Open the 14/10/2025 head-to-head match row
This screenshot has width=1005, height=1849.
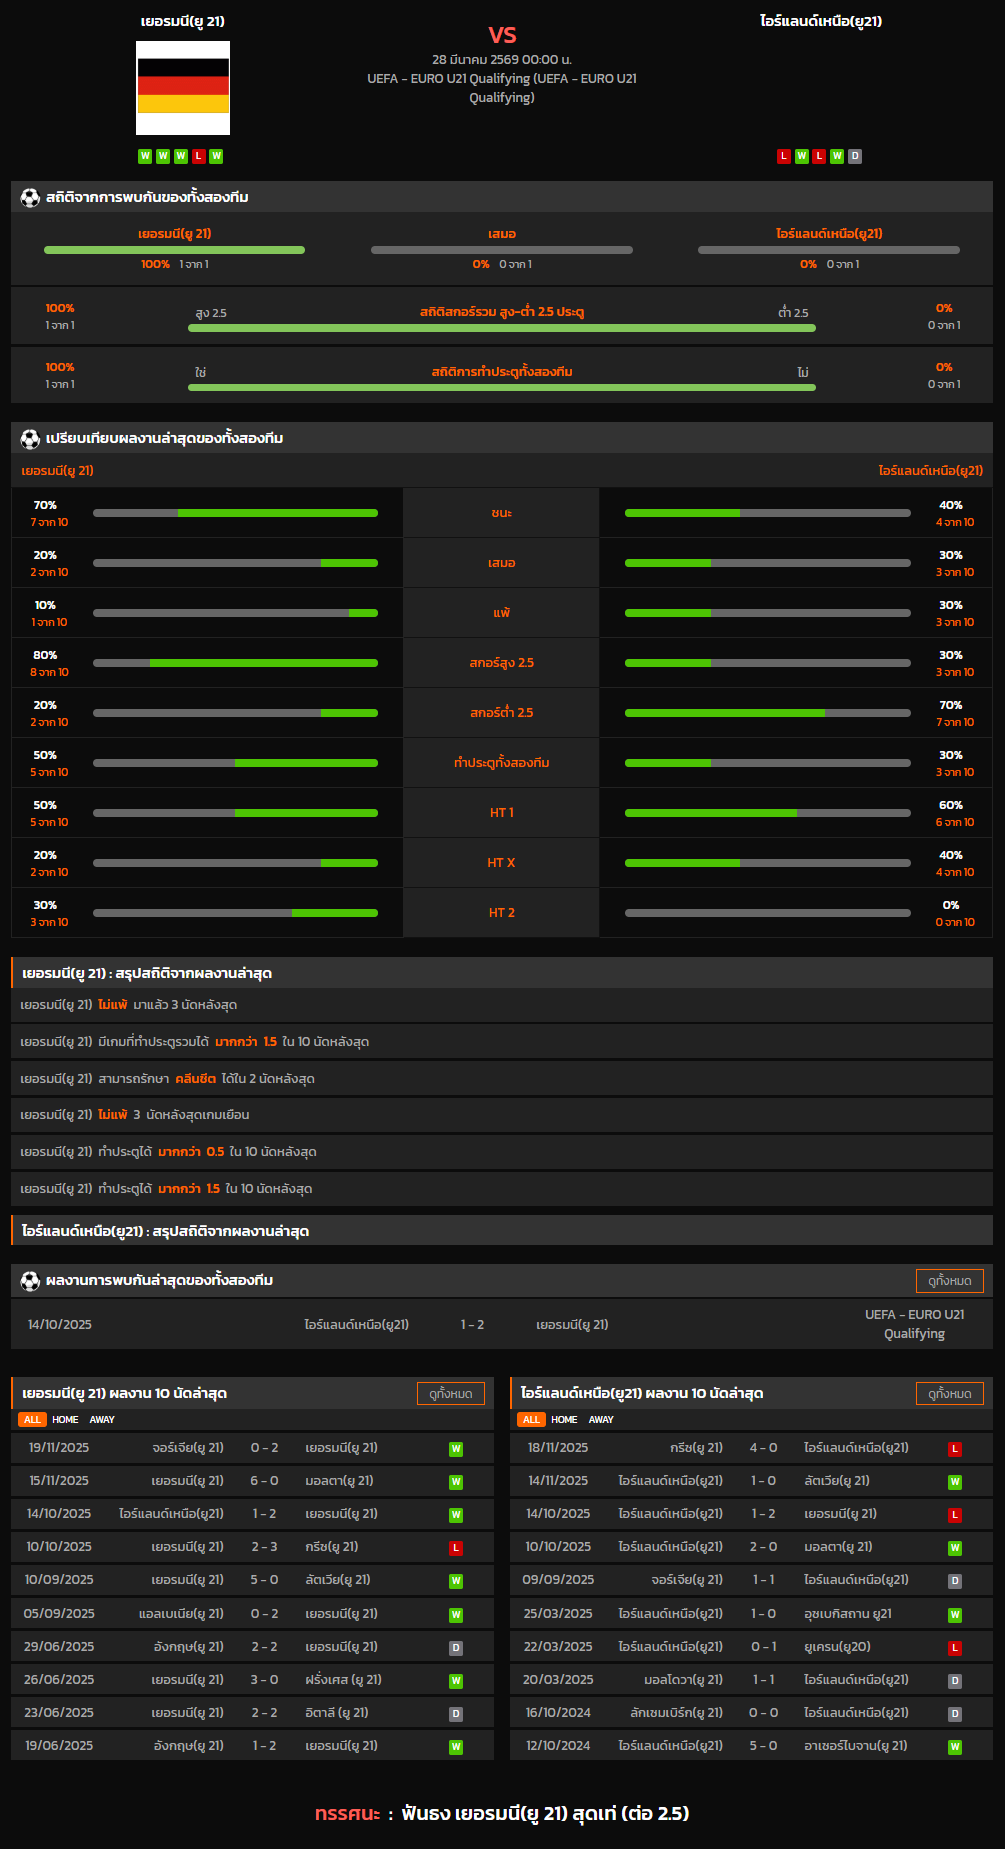click(x=502, y=1325)
